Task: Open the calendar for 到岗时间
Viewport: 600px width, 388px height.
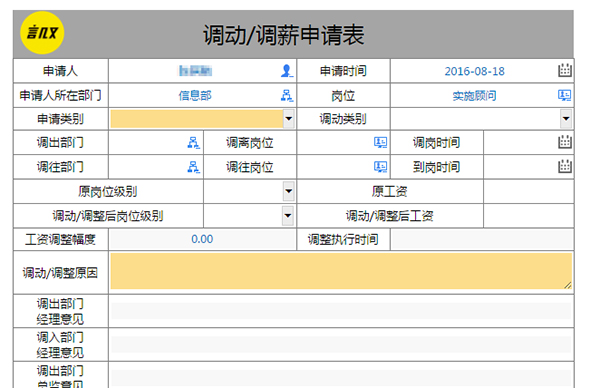Action: click(x=565, y=166)
